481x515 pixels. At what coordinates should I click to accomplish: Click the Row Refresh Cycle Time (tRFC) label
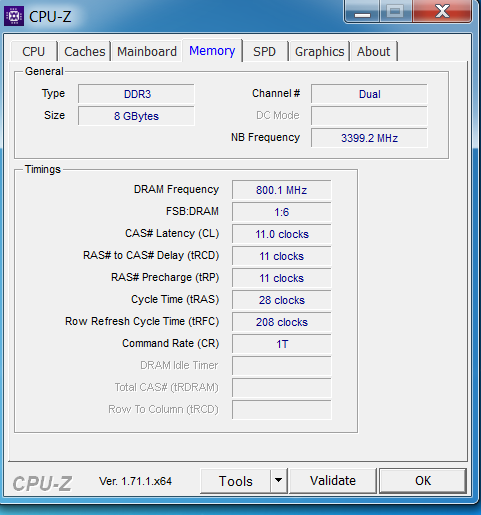[x=142, y=321]
